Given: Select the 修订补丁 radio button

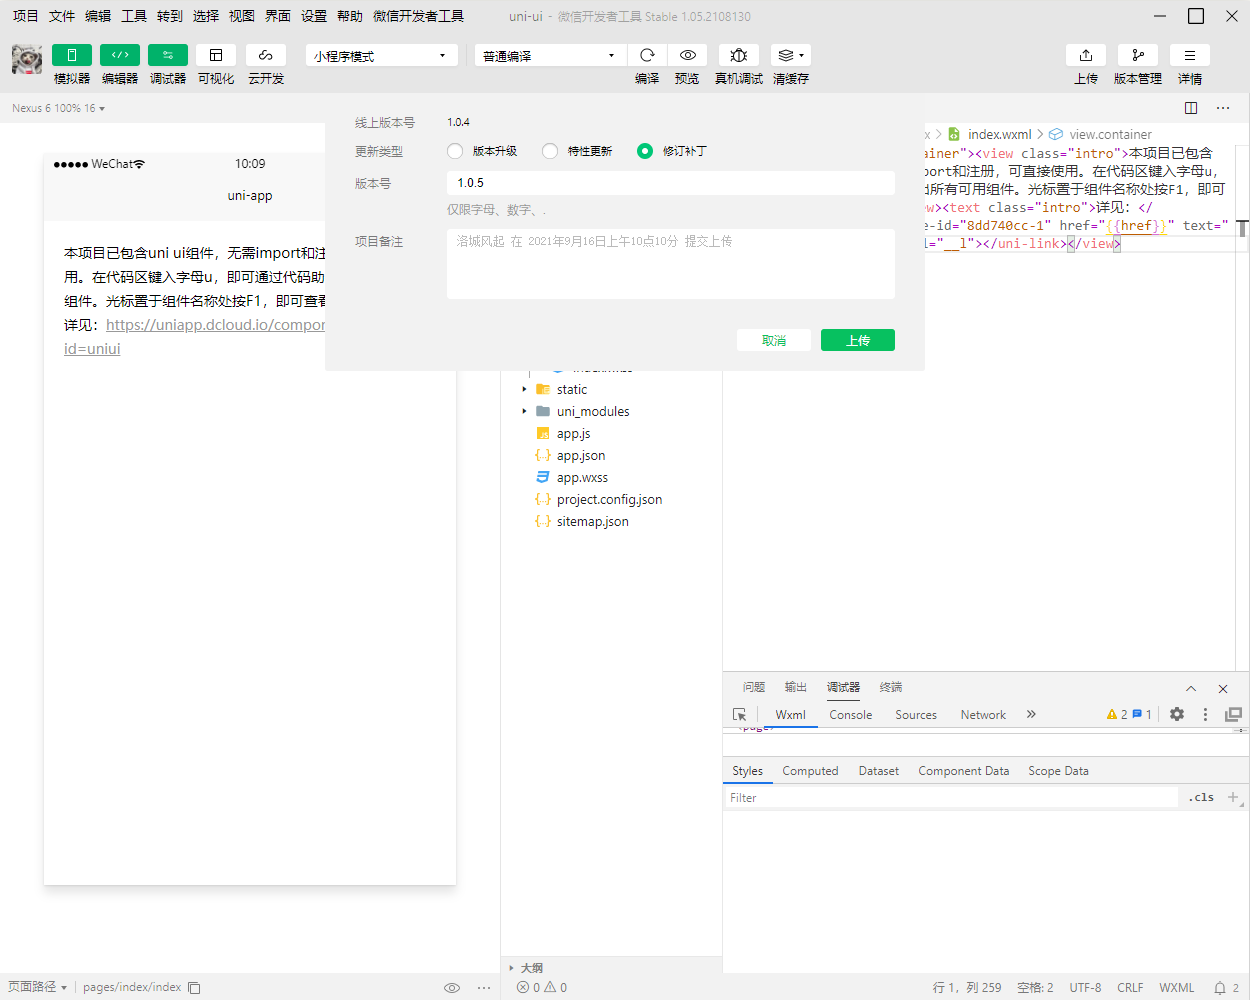Looking at the screenshot, I should (645, 151).
